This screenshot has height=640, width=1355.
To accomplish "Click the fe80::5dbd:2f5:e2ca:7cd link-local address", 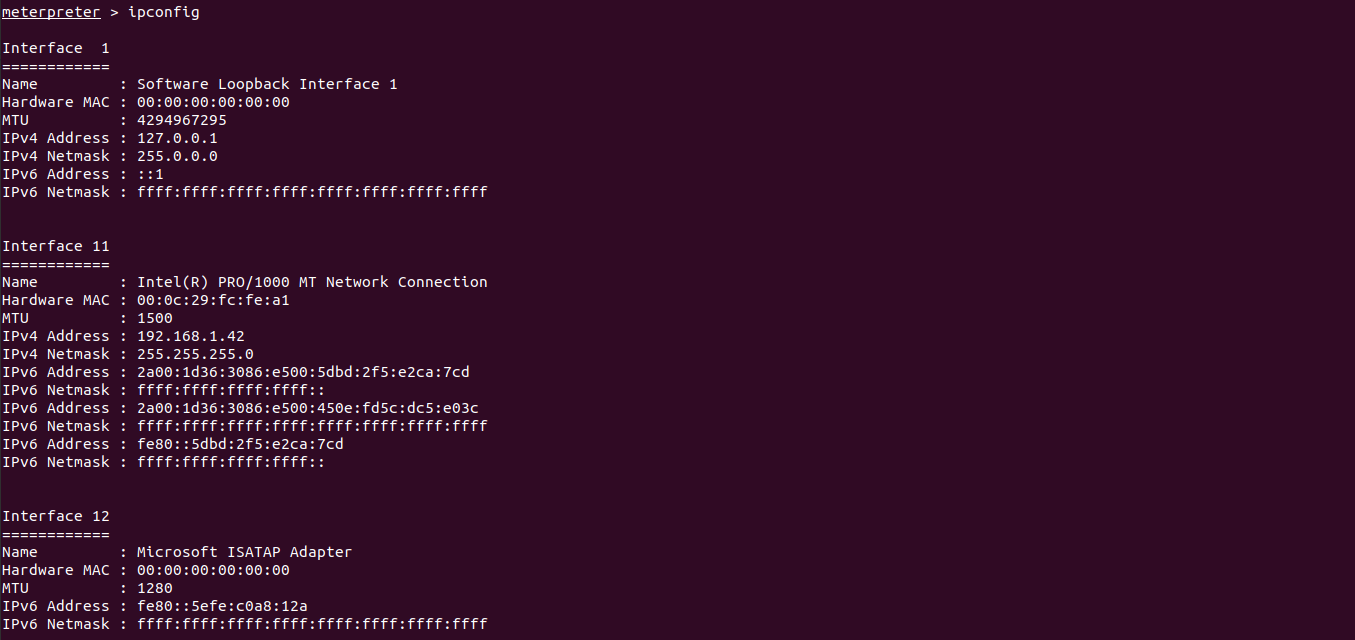I will [x=240, y=444].
